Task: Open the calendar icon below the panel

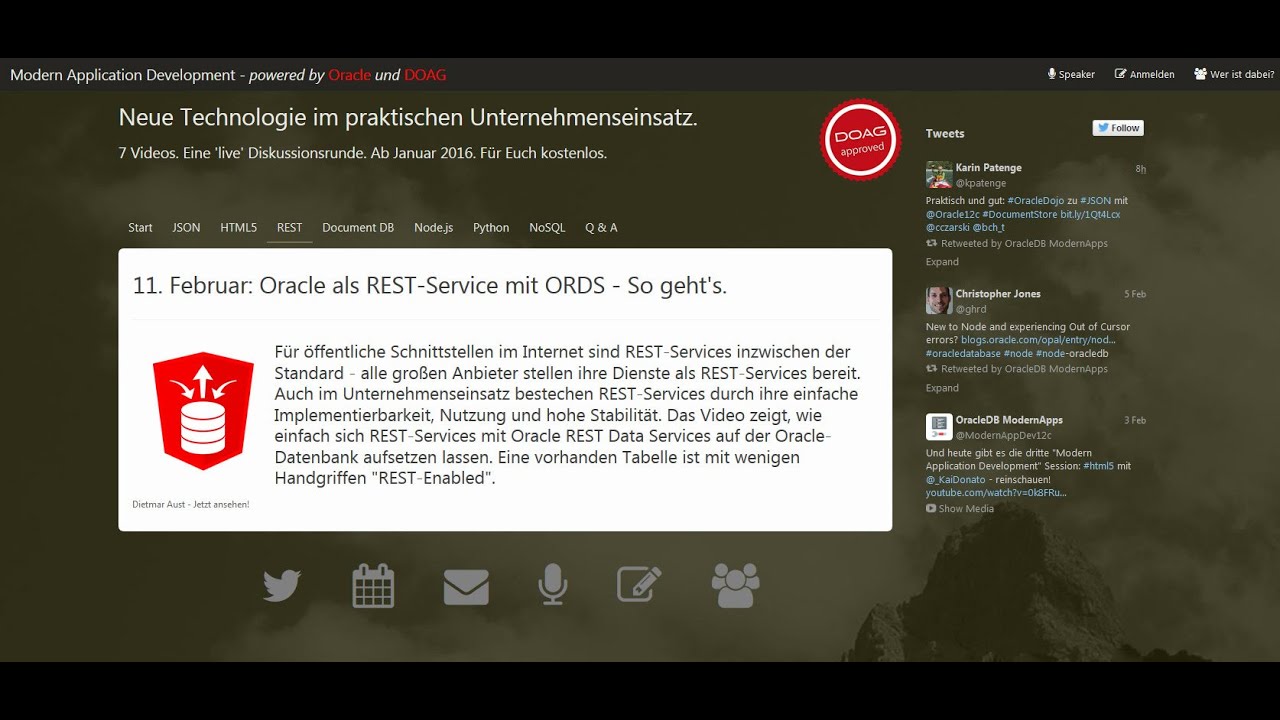Action: (x=373, y=585)
